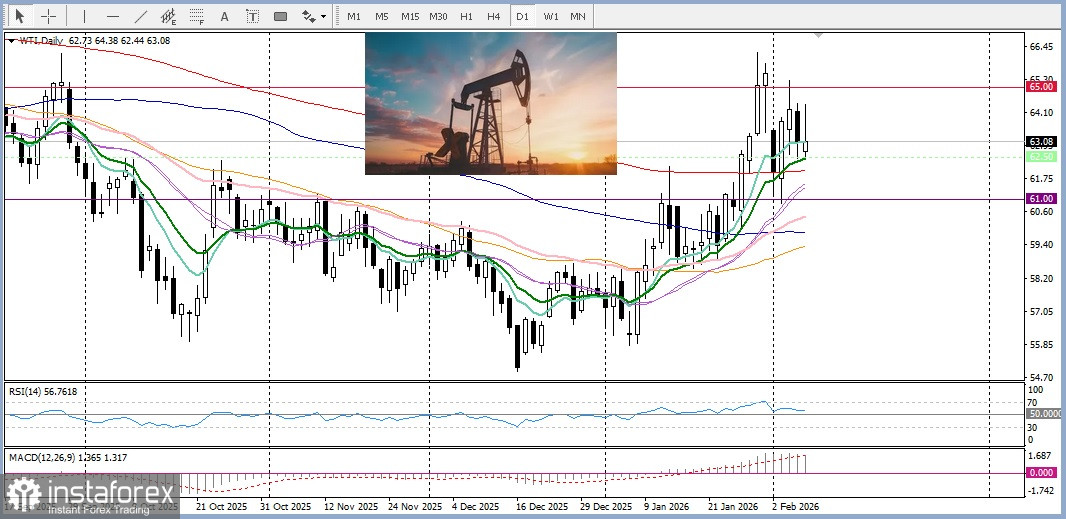Select the text label tool

(252, 16)
